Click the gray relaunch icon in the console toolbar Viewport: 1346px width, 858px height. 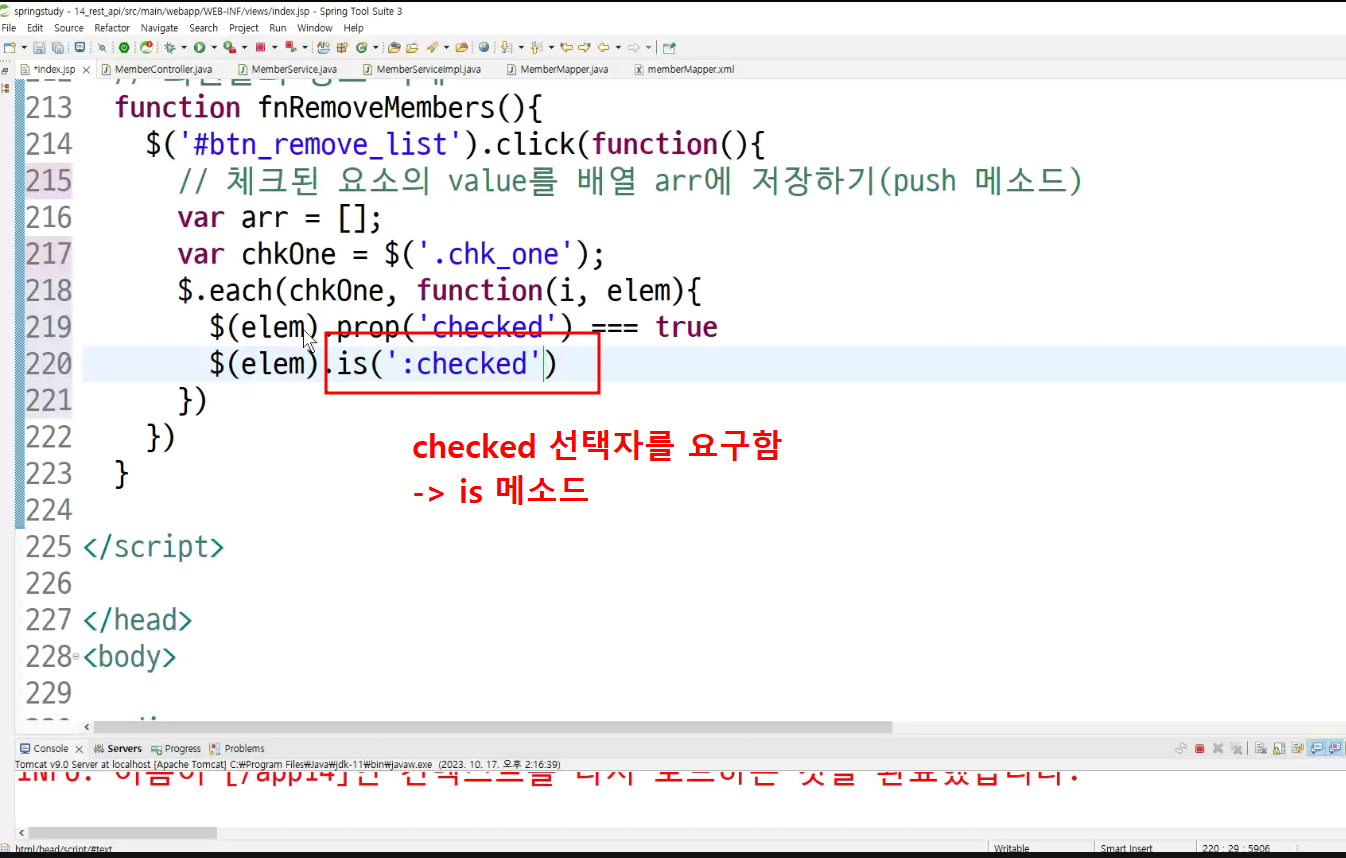(1181, 748)
